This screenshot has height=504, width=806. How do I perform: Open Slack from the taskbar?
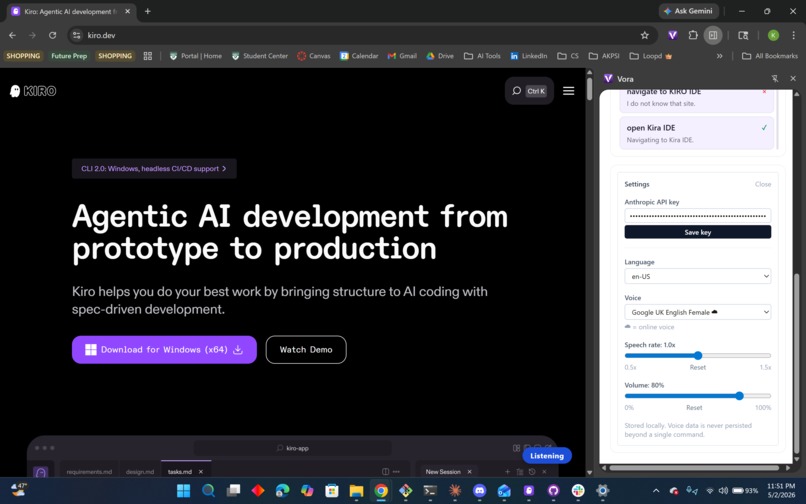coord(578,491)
